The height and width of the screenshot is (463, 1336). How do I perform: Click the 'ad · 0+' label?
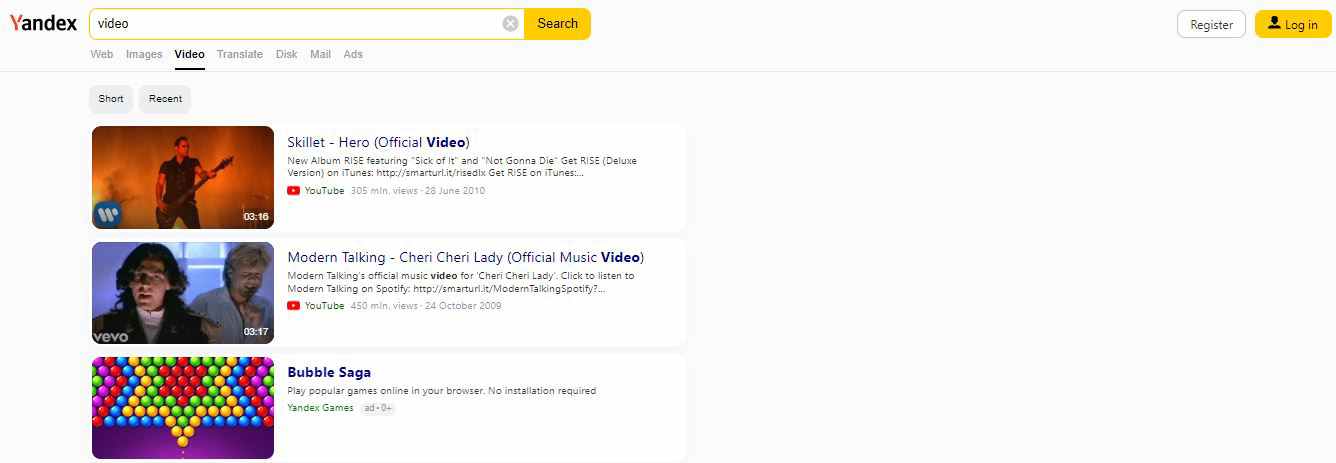tap(378, 408)
